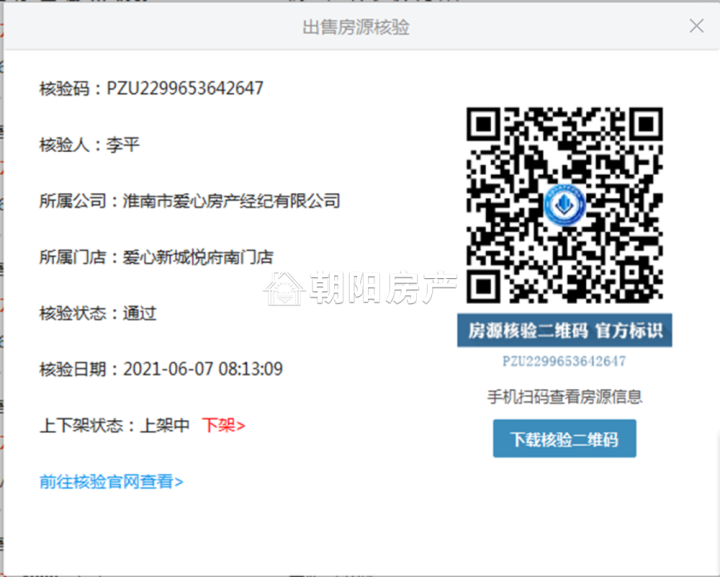Click the 下载核验二维码 button

[x=564, y=438]
